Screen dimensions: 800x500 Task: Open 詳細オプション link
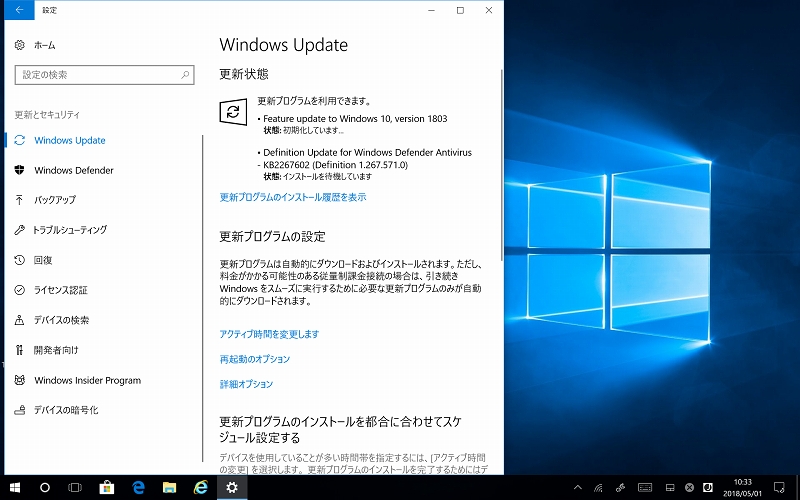(246, 384)
